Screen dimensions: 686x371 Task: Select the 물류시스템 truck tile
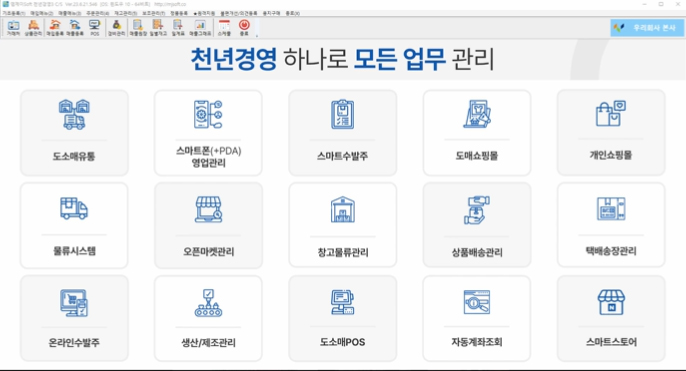(x=74, y=225)
